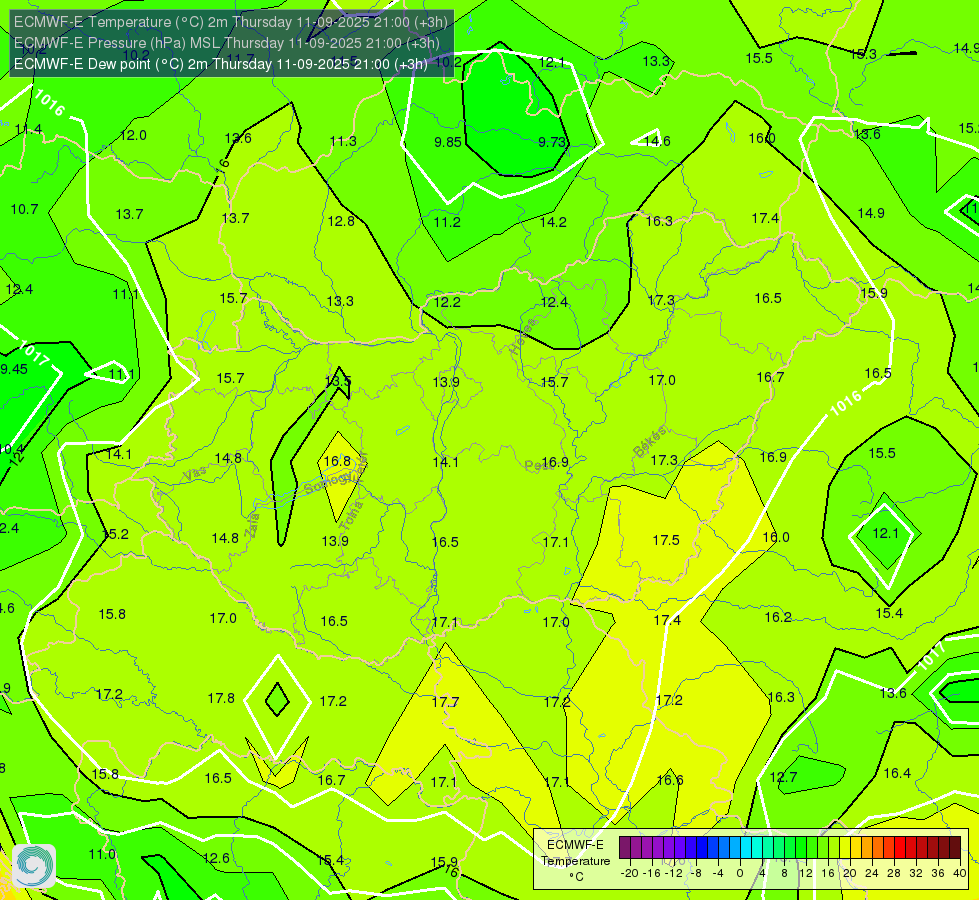Screen dimensions: 979x900
Task: Click the 17.7 temperature value
Action: pyautogui.click(x=446, y=703)
